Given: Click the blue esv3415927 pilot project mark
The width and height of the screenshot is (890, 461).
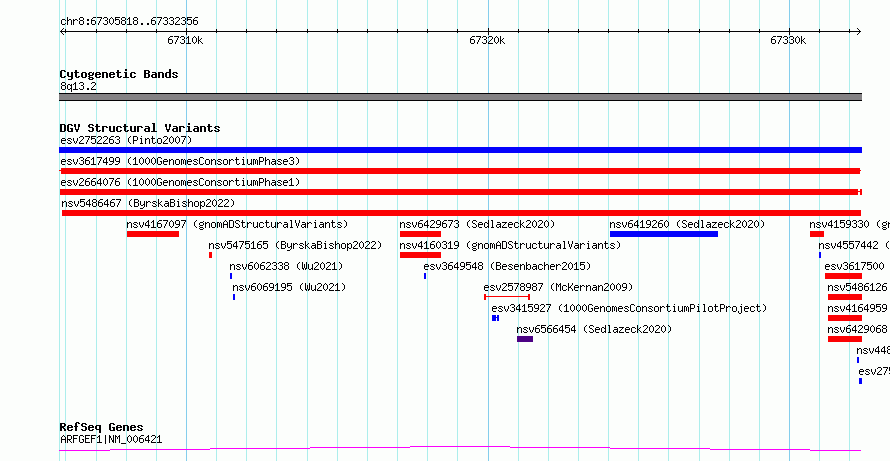Looking at the screenshot, I should [496, 318].
